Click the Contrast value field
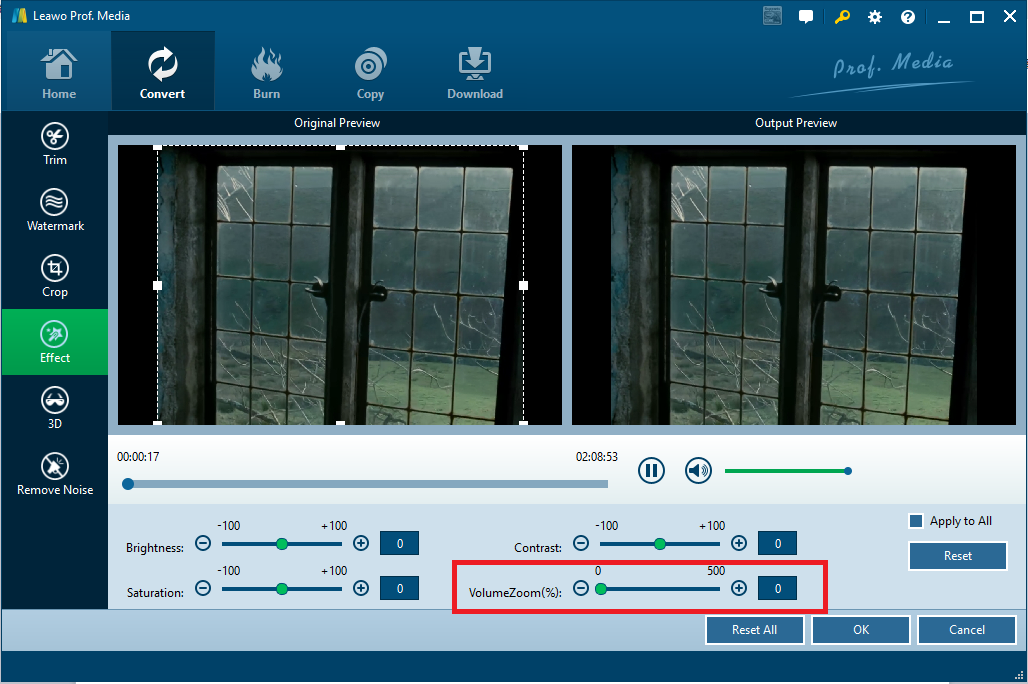Viewport: 1028px width, 684px height. 778,543
